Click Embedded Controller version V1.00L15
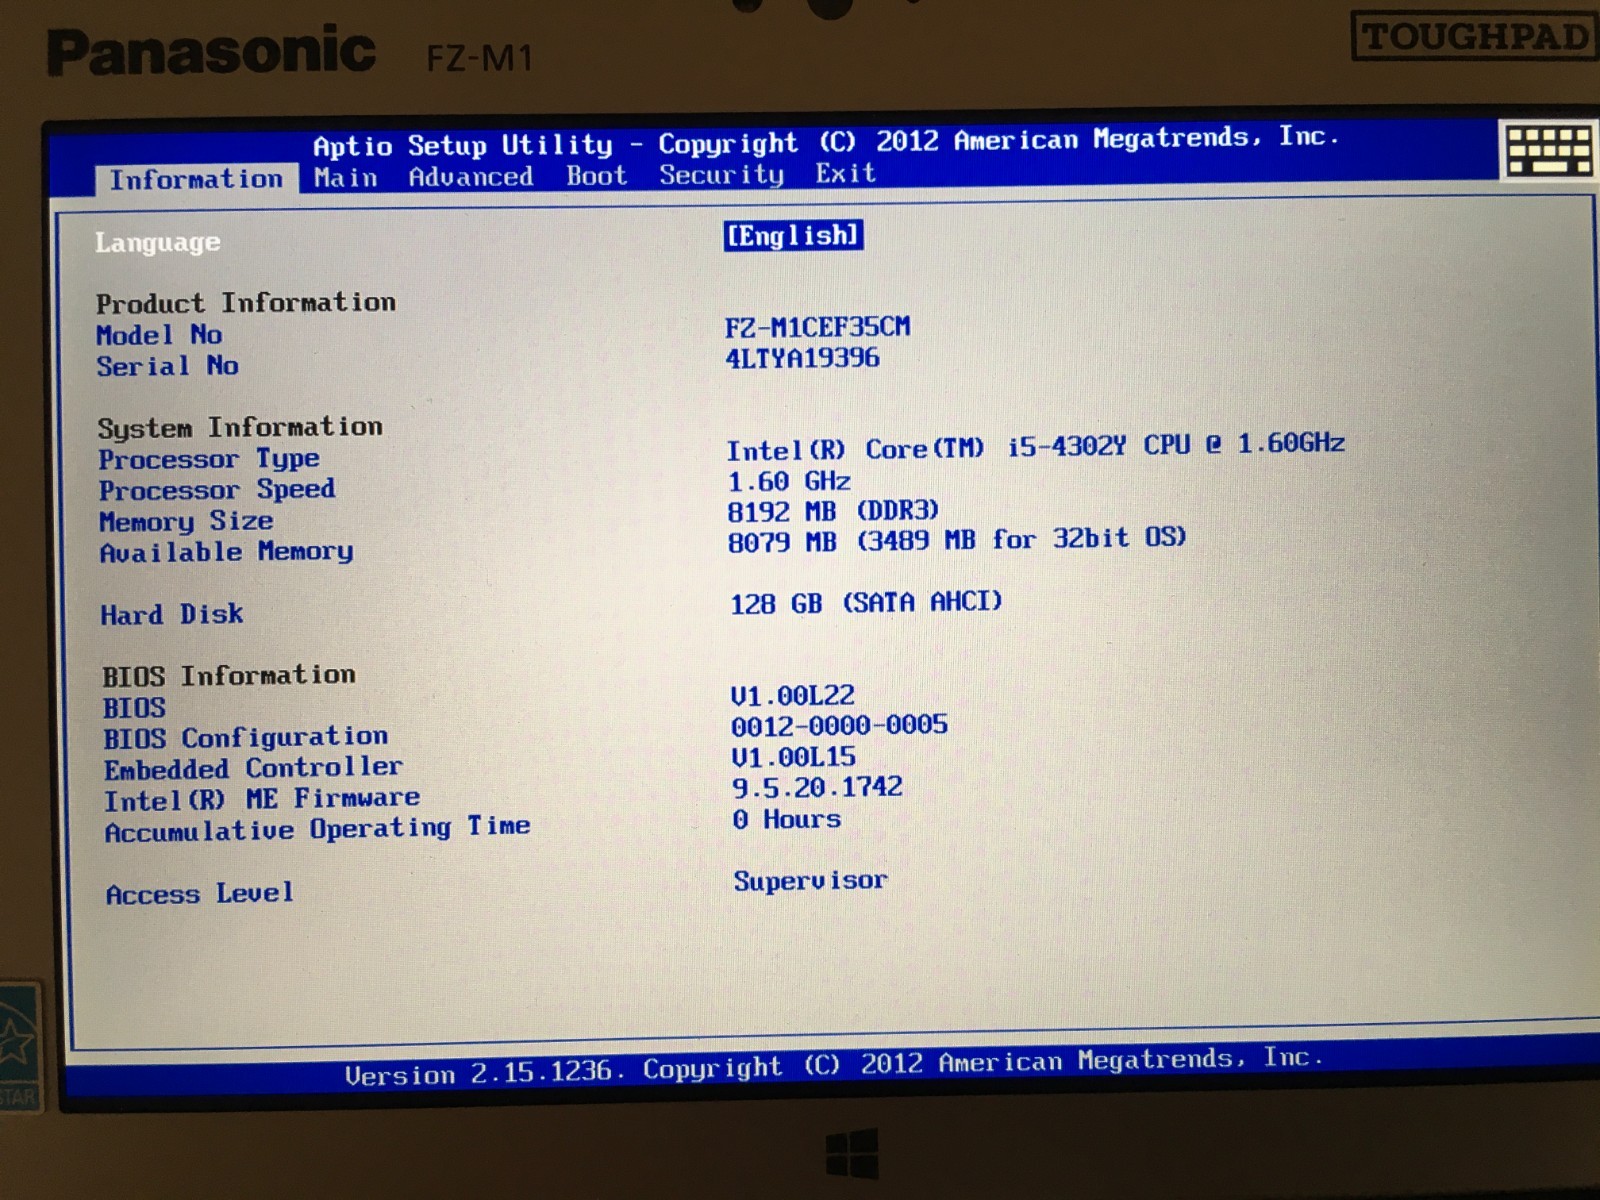The height and width of the screenshot is (1200, 1600). click(794, 757)
